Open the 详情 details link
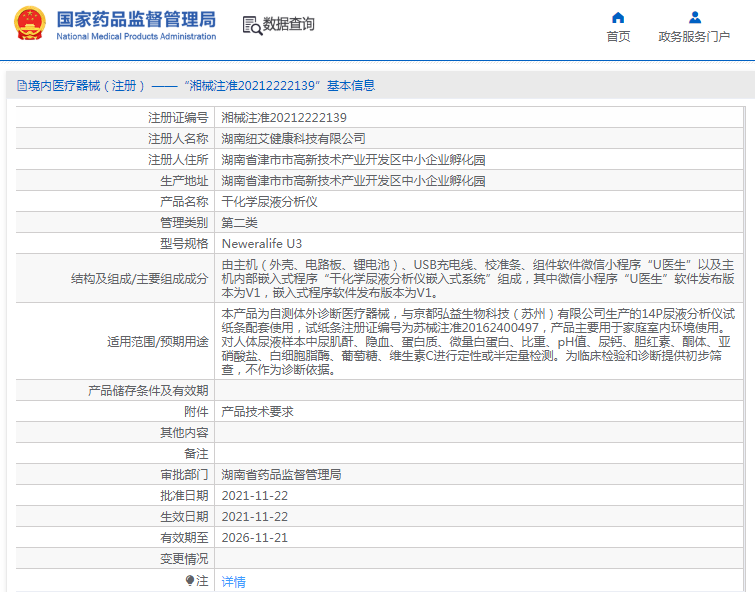The image size is (755, 592). coord(234,581)
